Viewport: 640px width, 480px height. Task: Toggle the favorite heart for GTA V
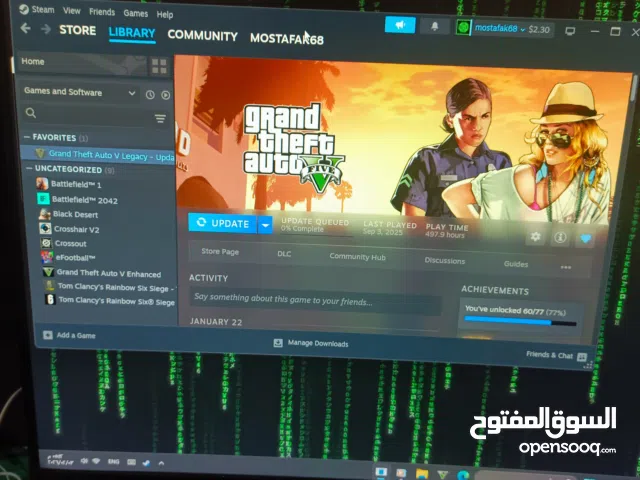coord(585,239)
